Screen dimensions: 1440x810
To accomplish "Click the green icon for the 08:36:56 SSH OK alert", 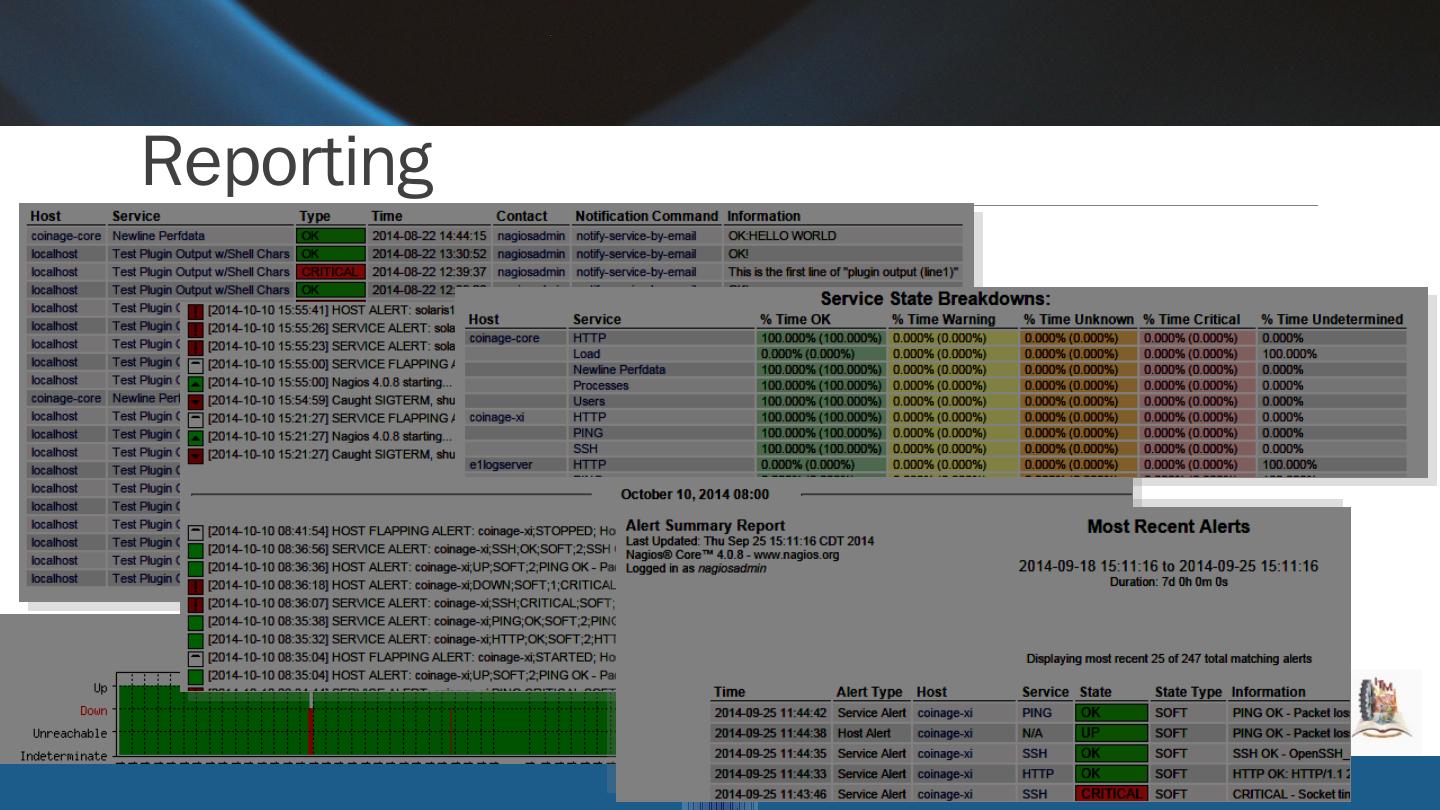I will click(x=196, y=550).
